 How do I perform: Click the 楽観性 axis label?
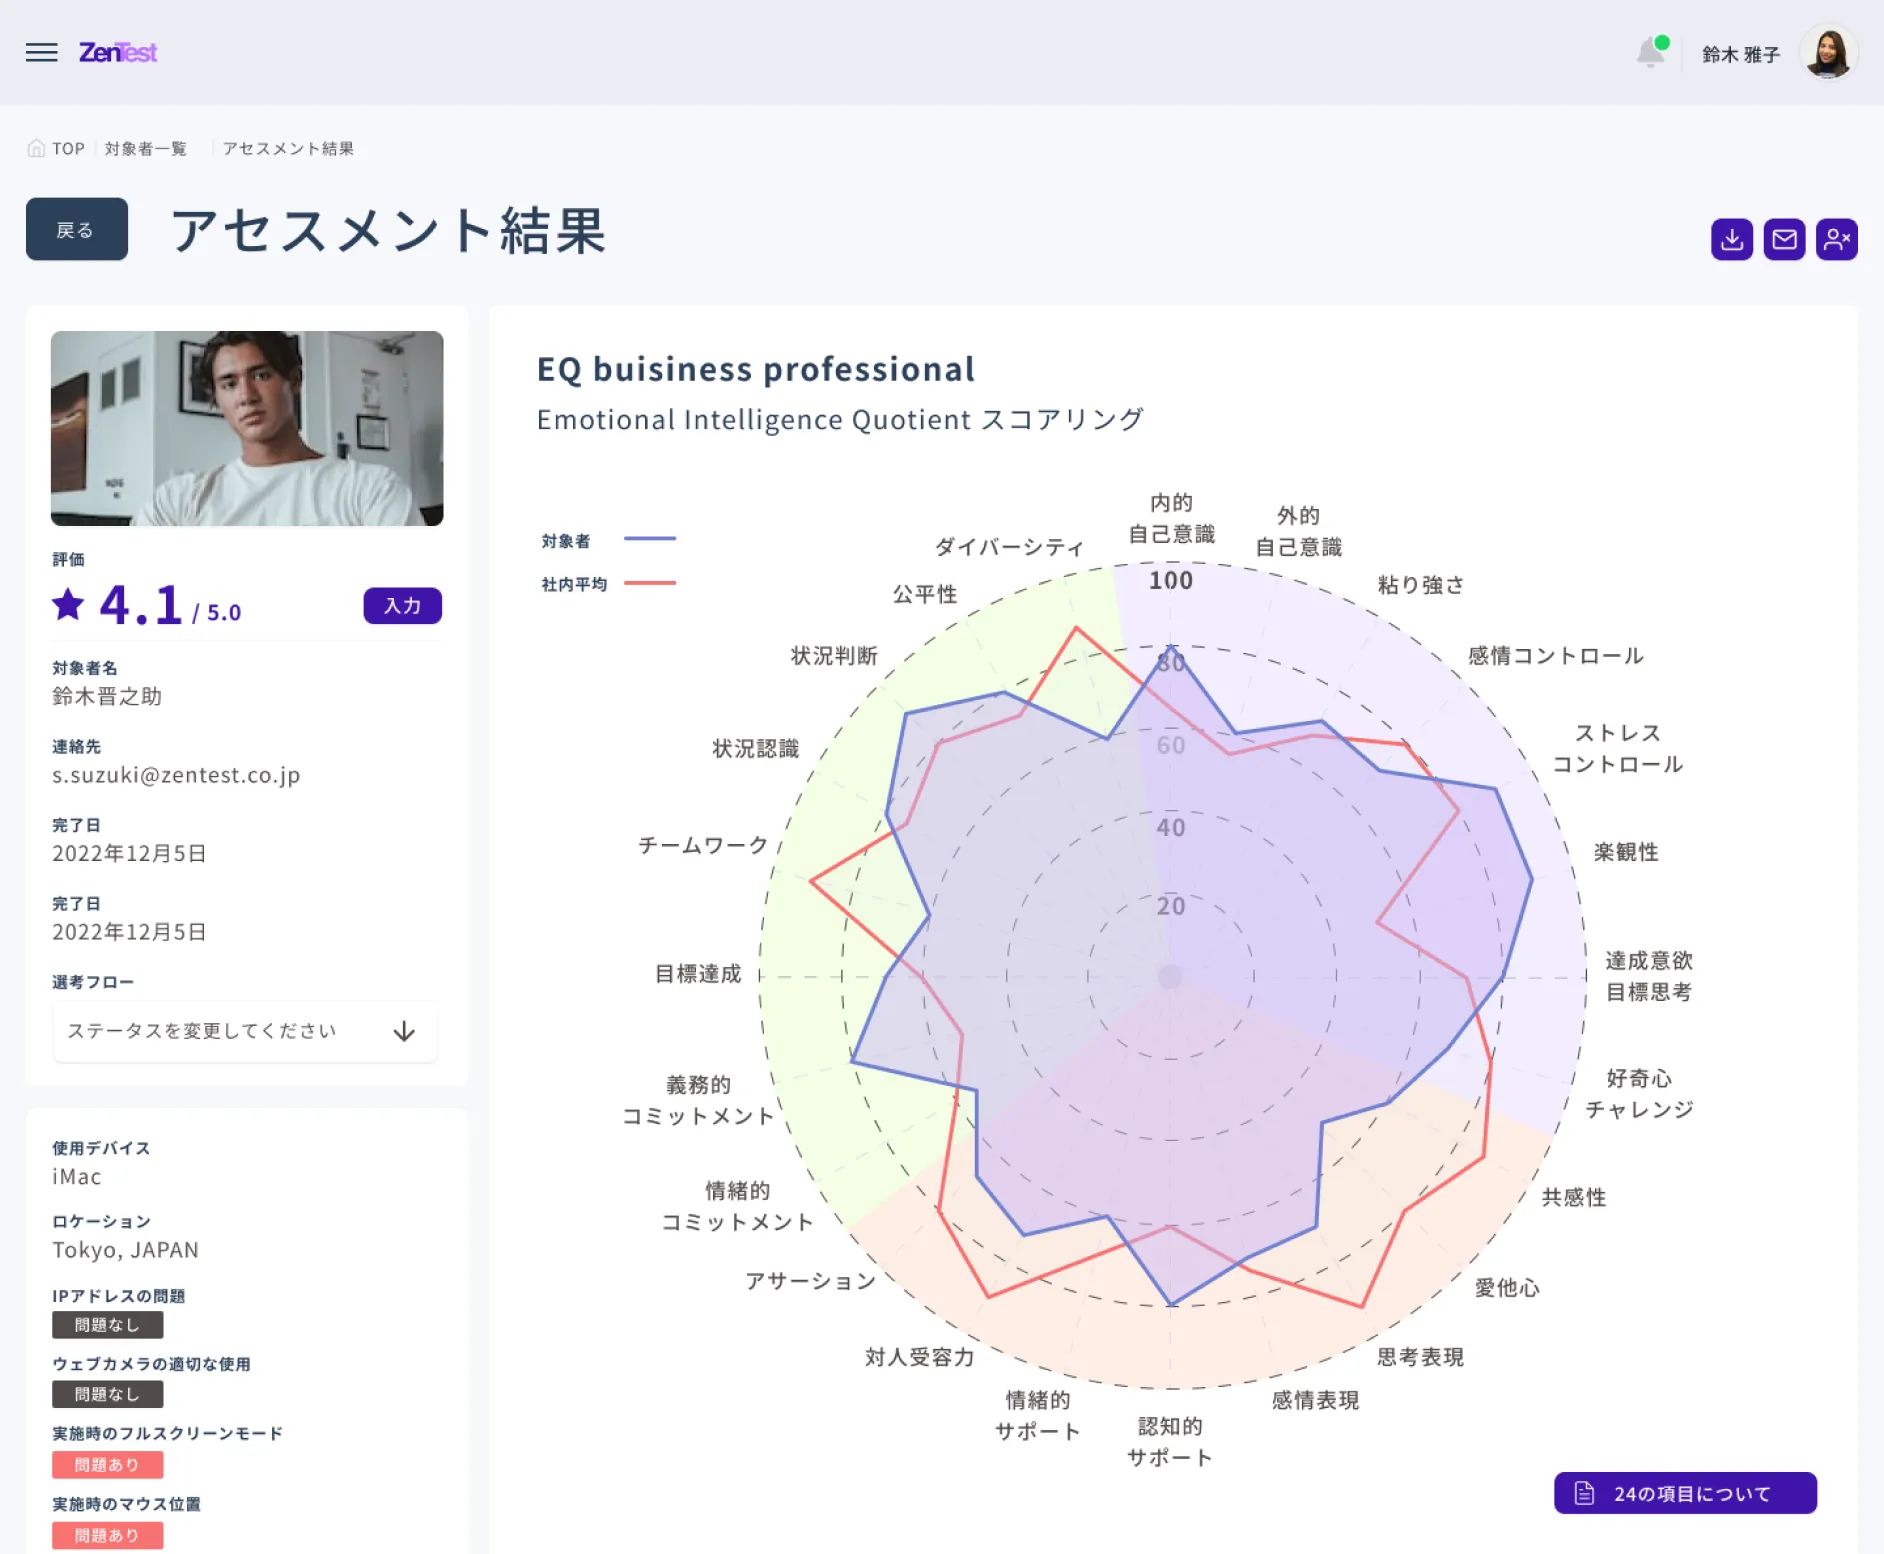1626,852
